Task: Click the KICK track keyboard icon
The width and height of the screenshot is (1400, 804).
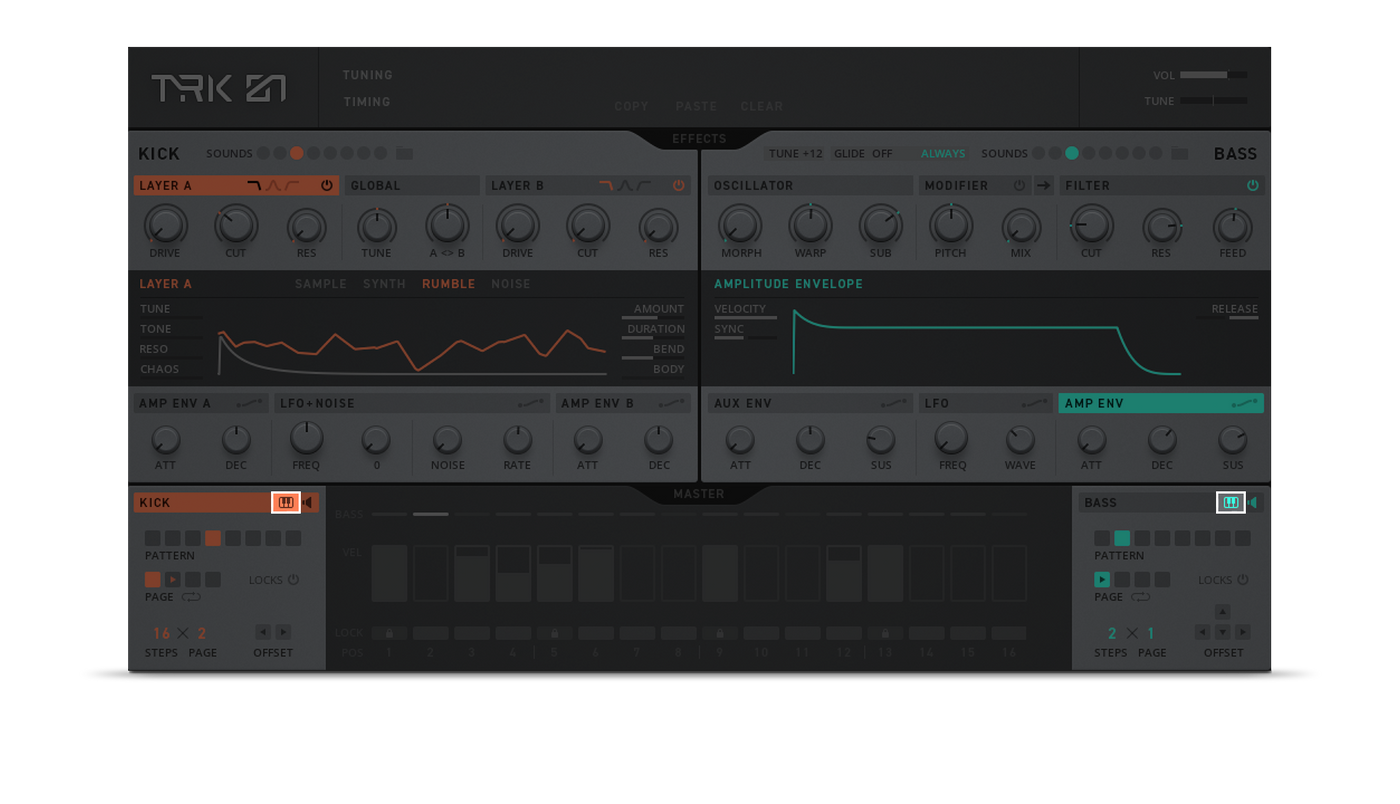Action: click(286, 503)
